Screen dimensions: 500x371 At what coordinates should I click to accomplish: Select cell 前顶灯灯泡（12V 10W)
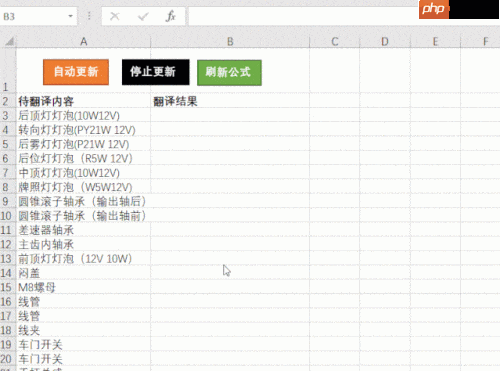coord(83,259)
